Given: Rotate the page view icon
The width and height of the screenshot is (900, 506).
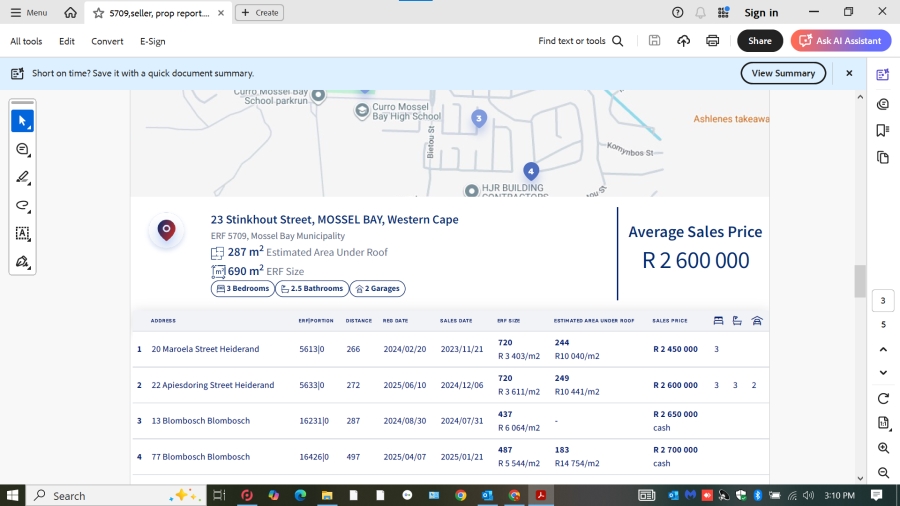Looking at the screenshot, I should click(x=883, y=399).
